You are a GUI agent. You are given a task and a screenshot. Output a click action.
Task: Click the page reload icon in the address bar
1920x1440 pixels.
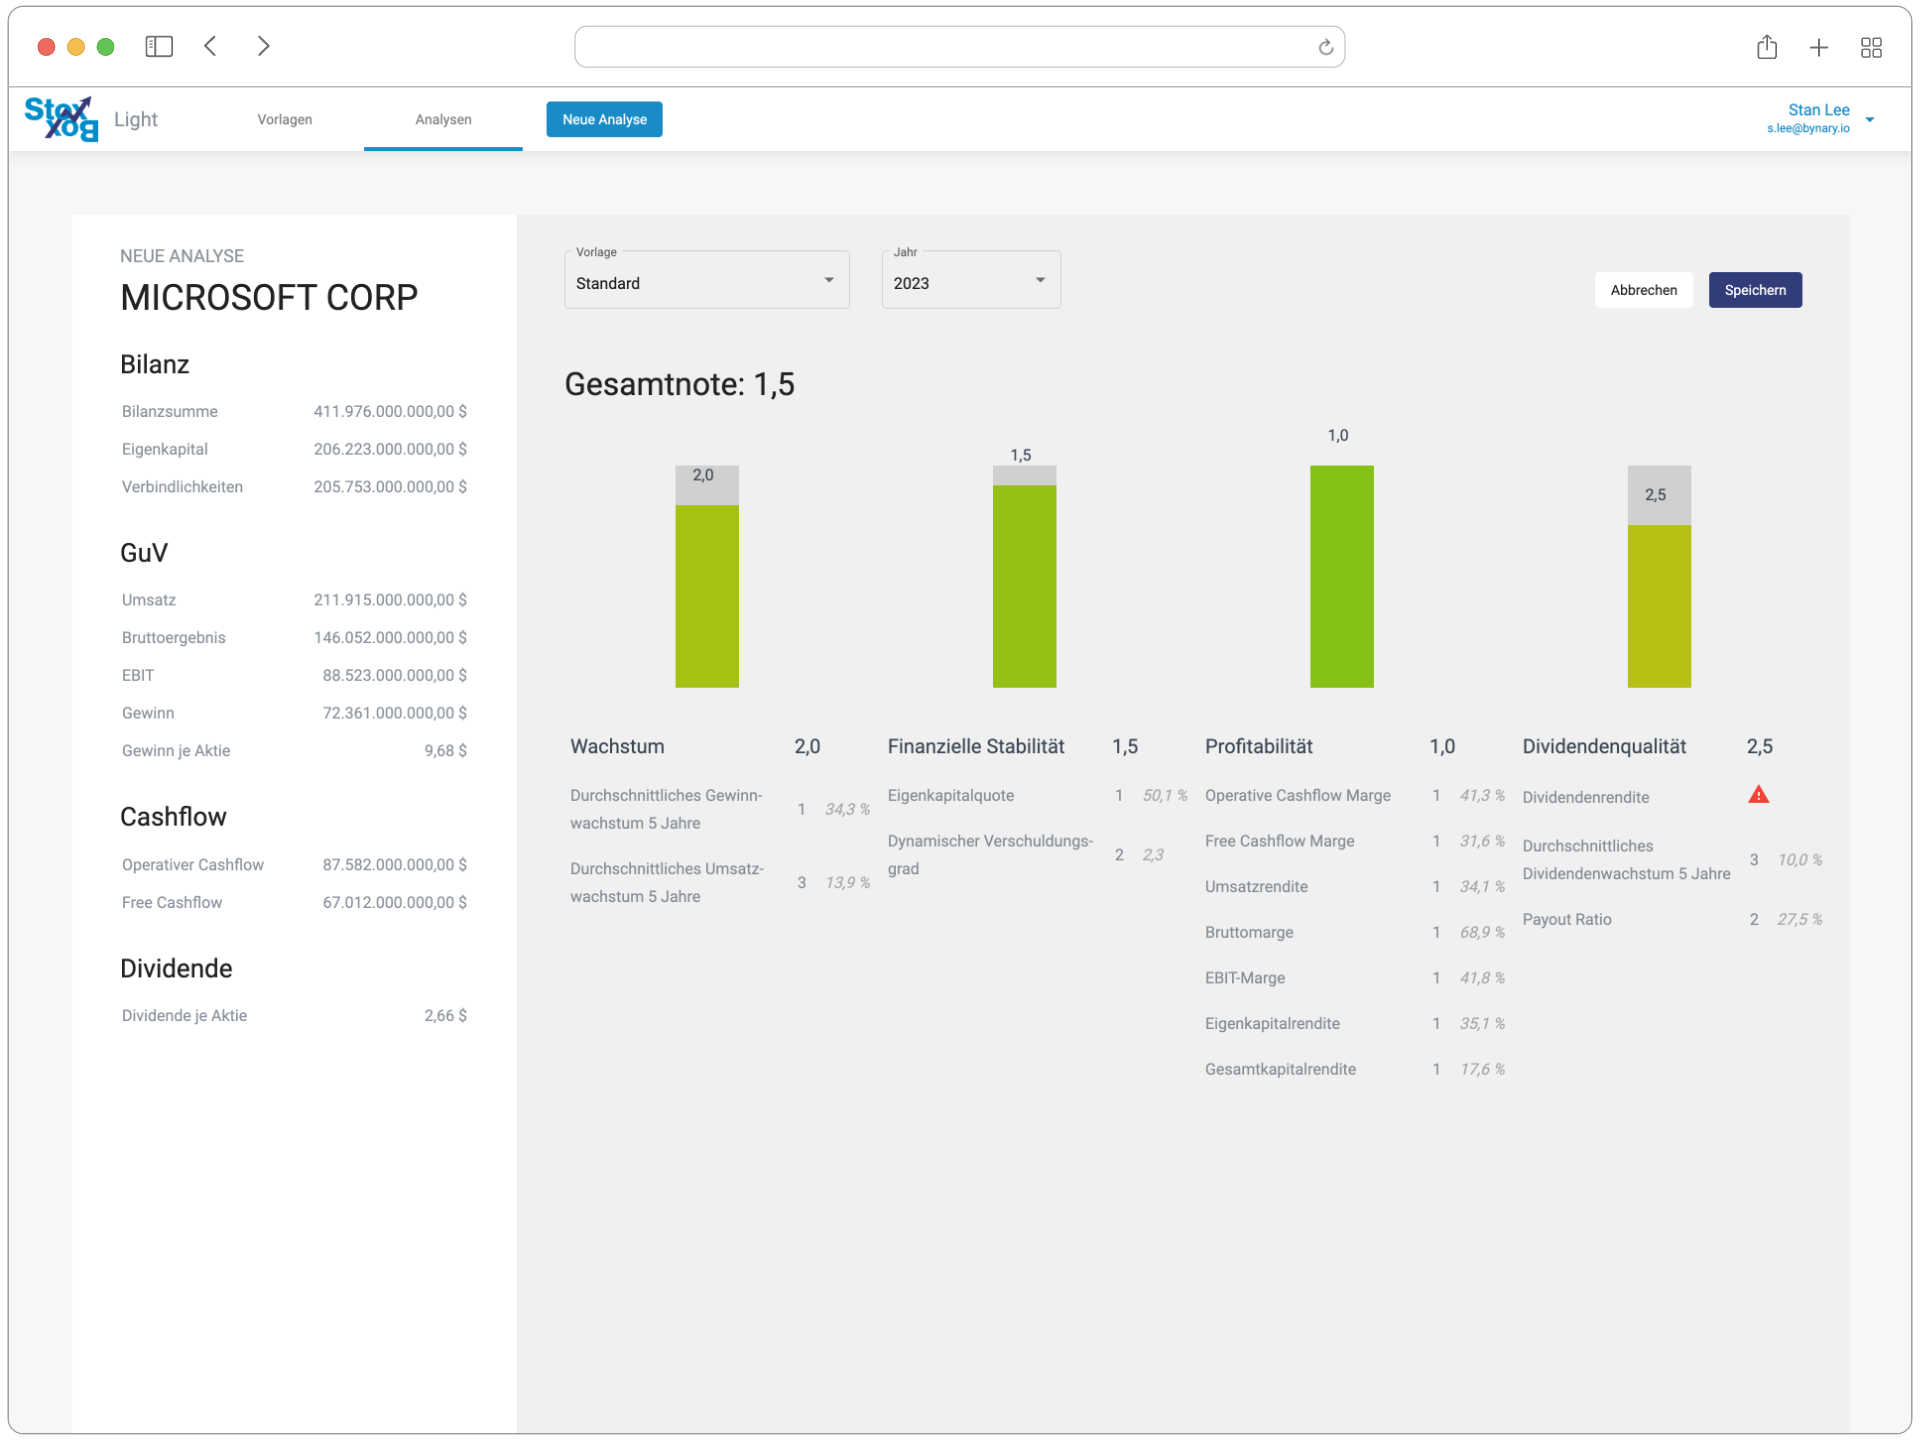[1325, 46]
